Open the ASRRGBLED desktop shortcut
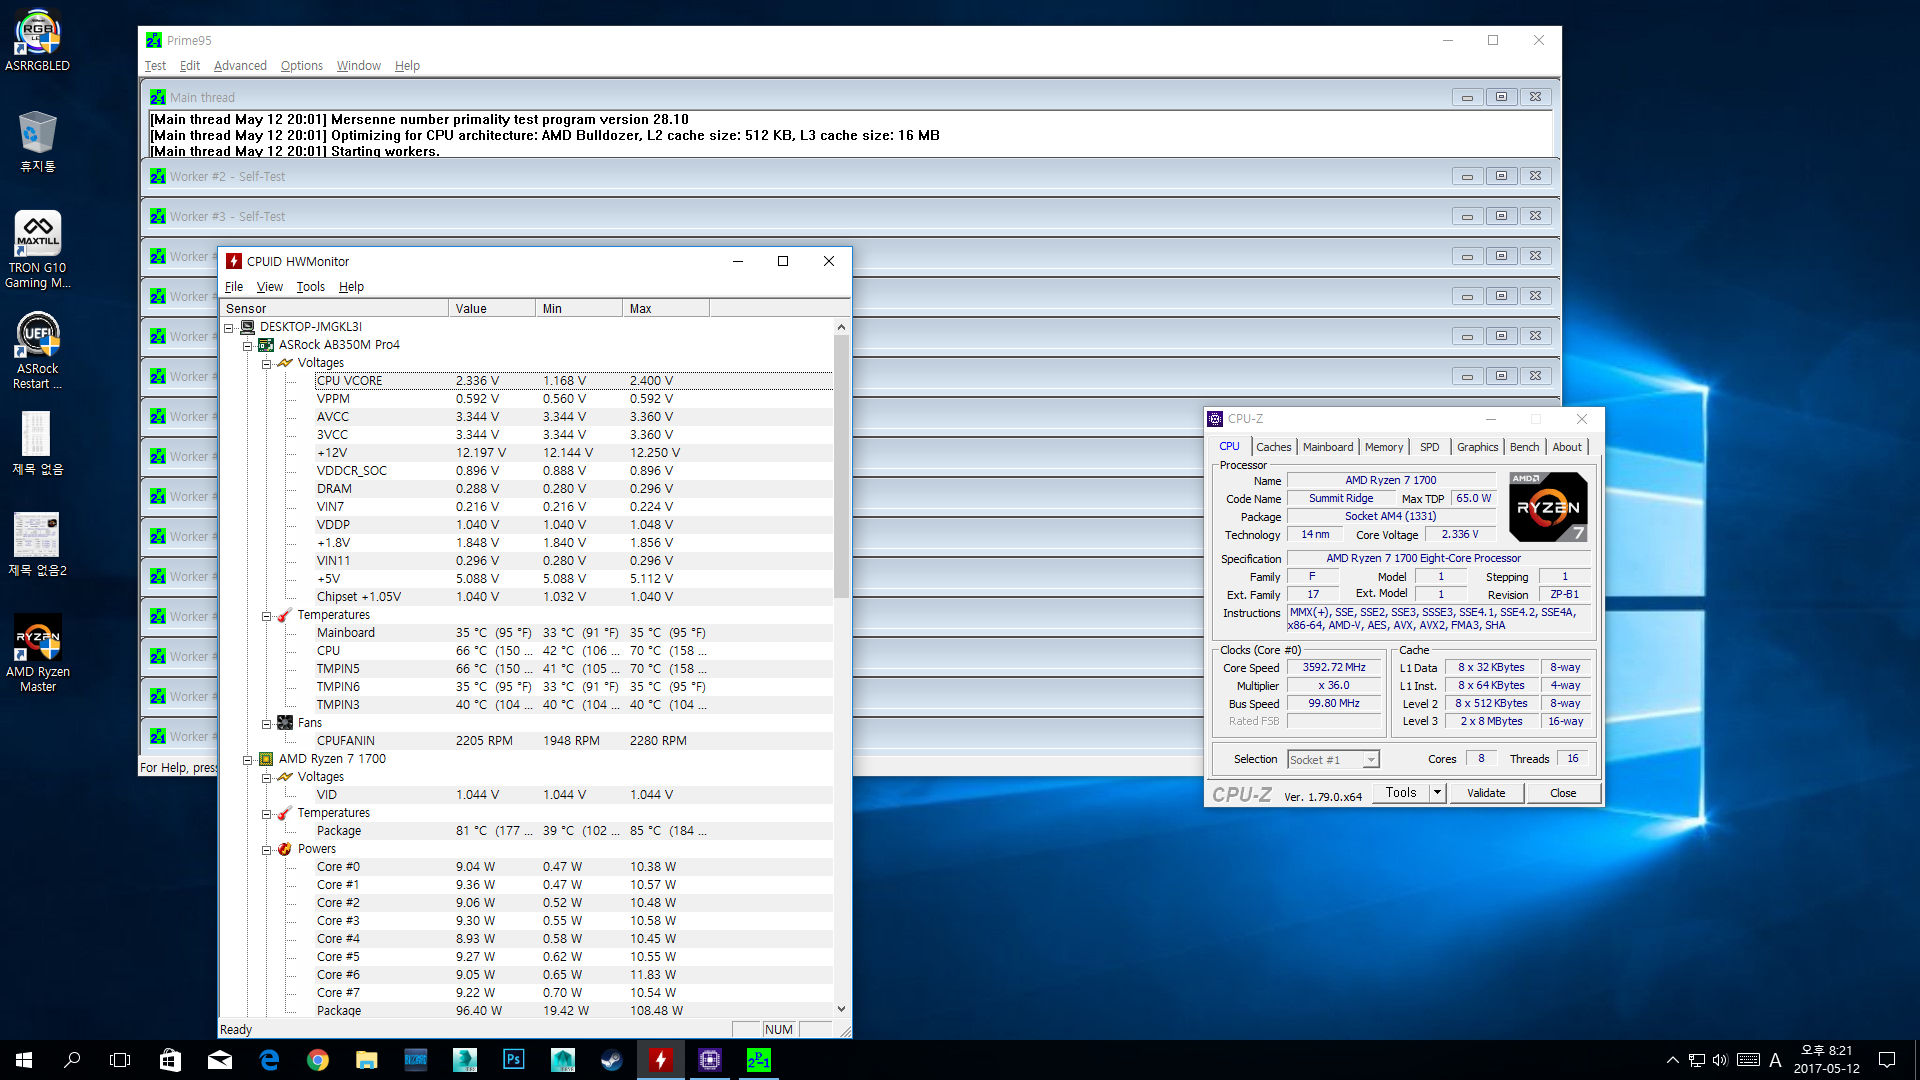This screenshot has height=1080, width=1920. pyautogui.click(x=37, y=40)
